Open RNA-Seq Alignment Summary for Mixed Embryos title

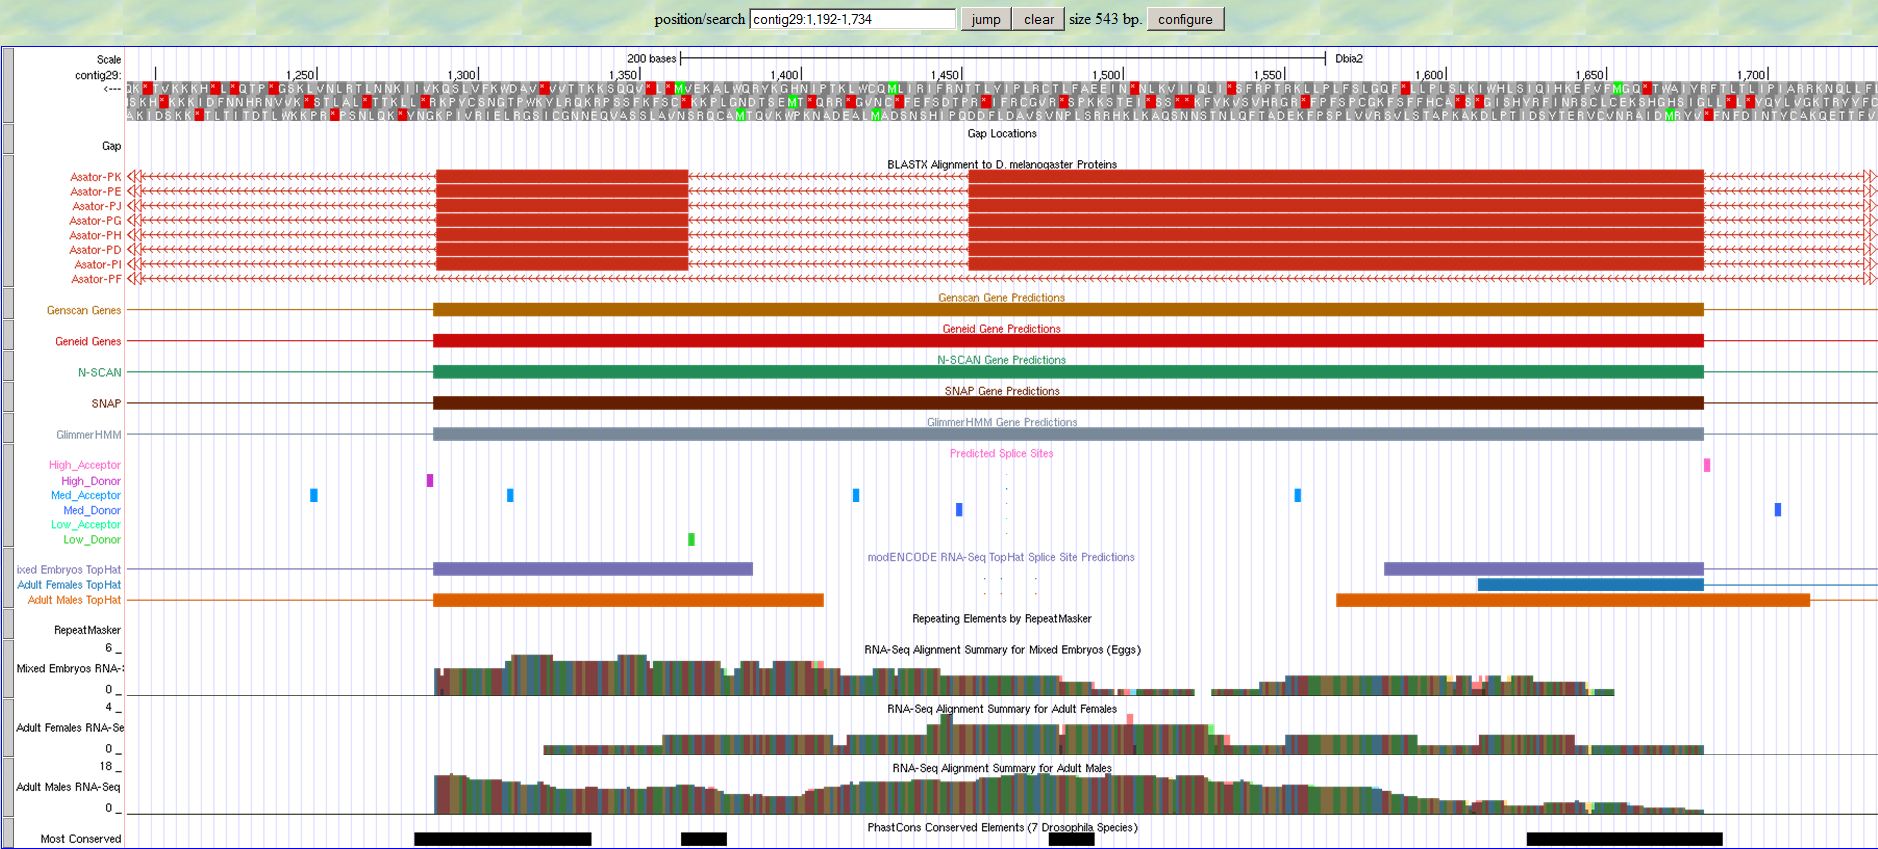point(1002,650)
